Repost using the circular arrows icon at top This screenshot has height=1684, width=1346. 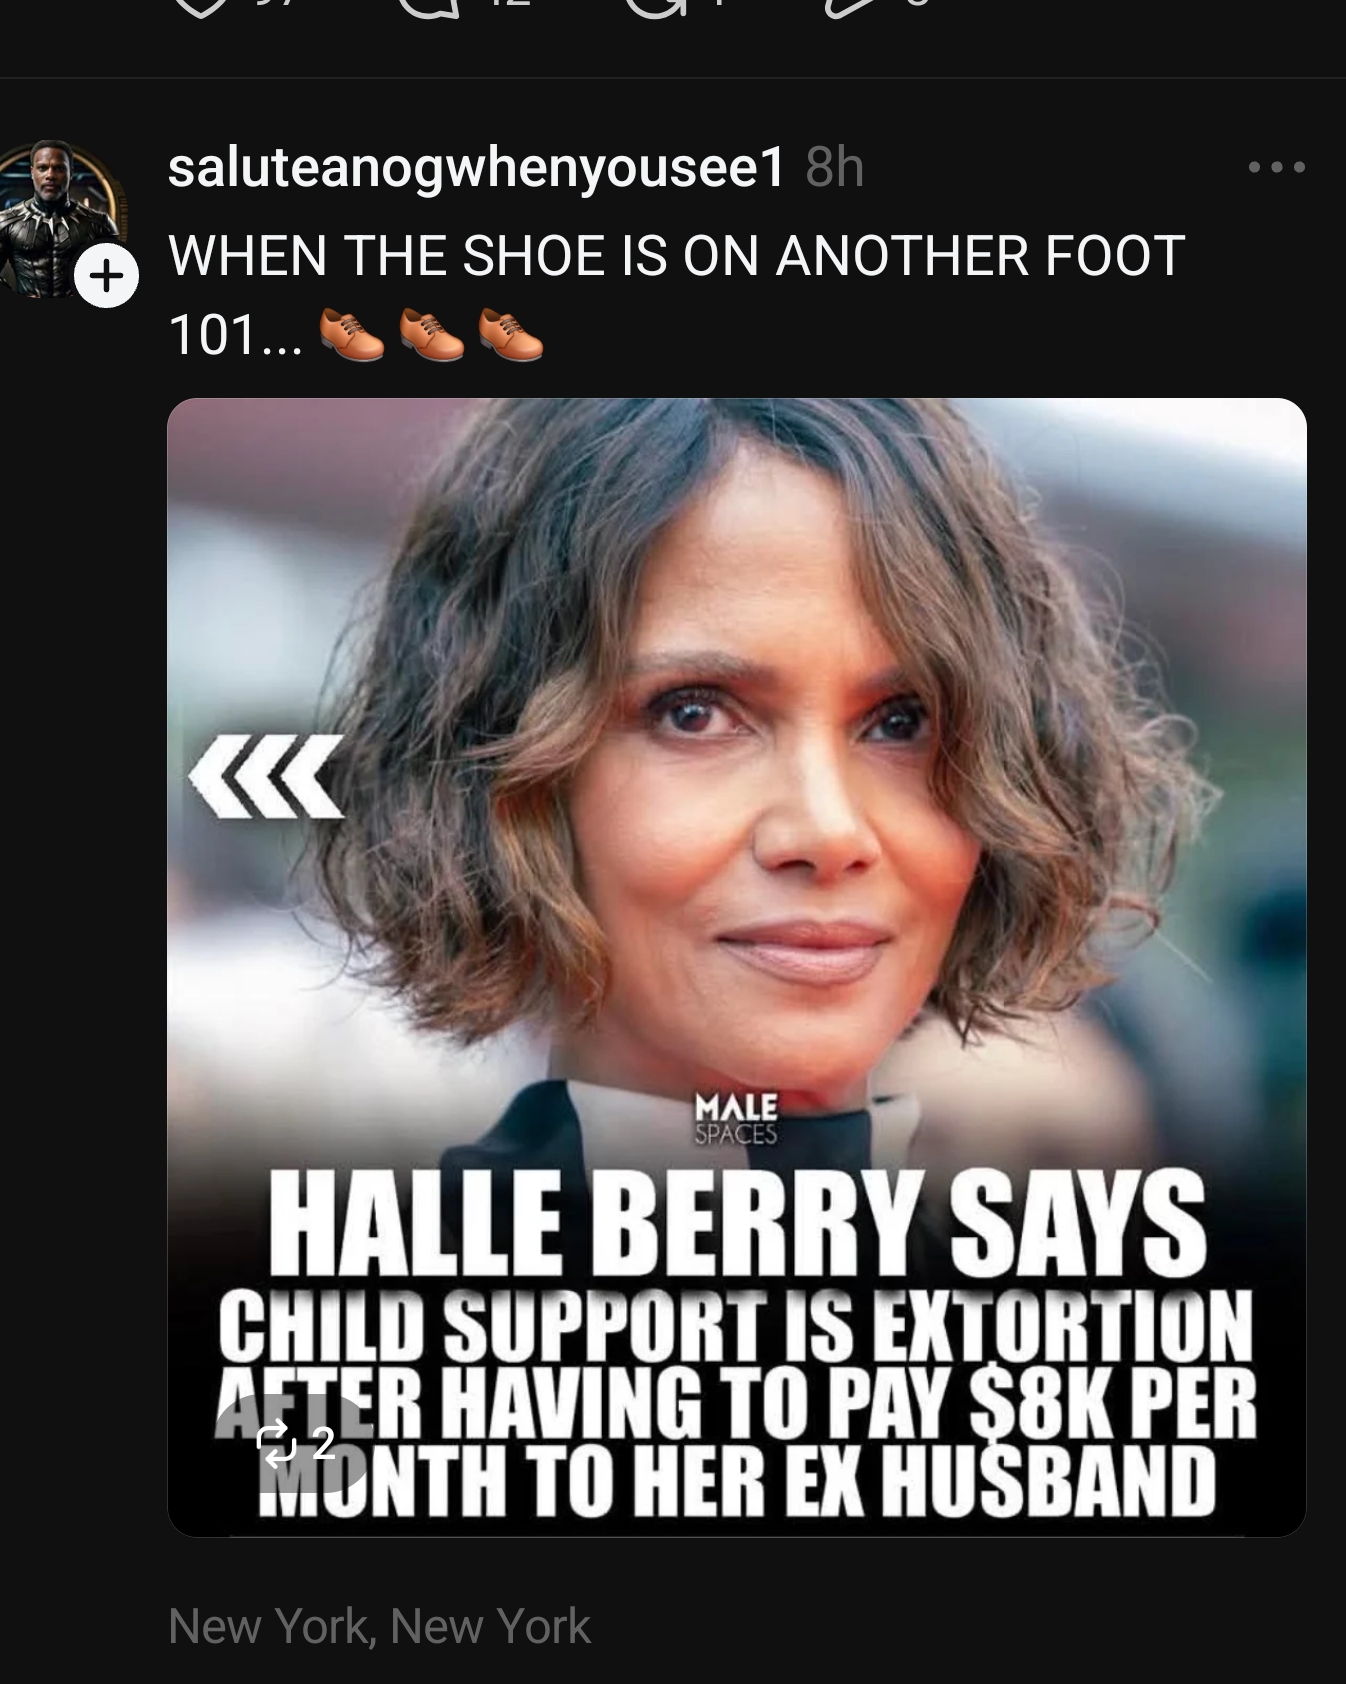657,8
